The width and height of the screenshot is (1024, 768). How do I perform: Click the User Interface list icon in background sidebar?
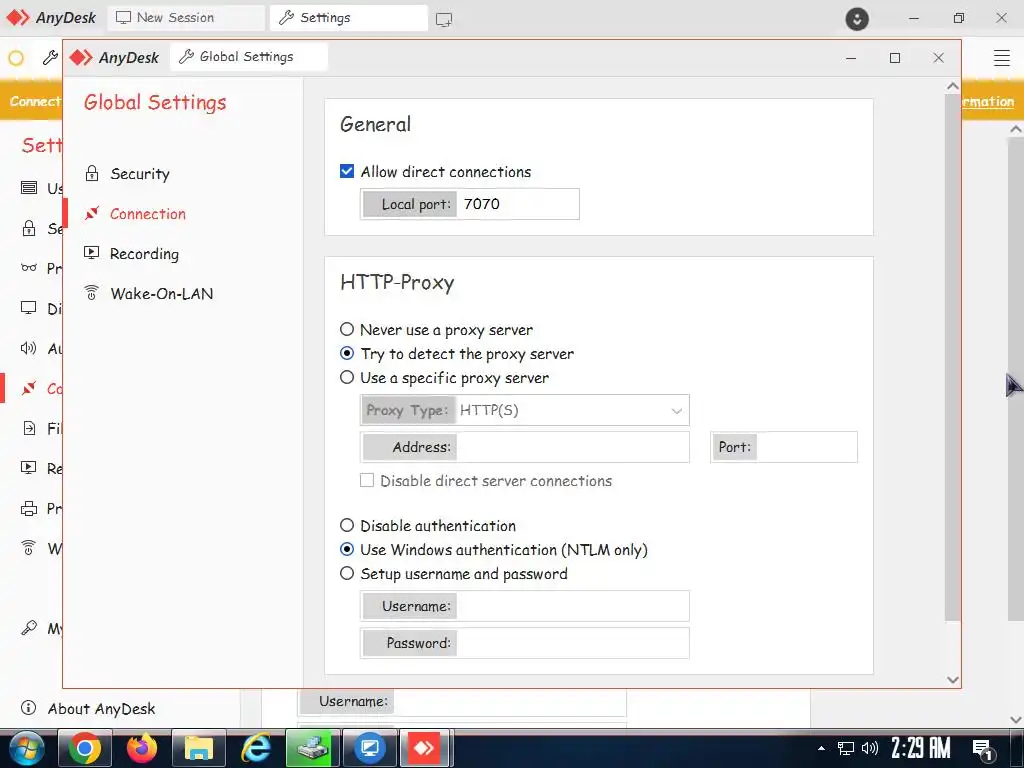pos(29,188)
